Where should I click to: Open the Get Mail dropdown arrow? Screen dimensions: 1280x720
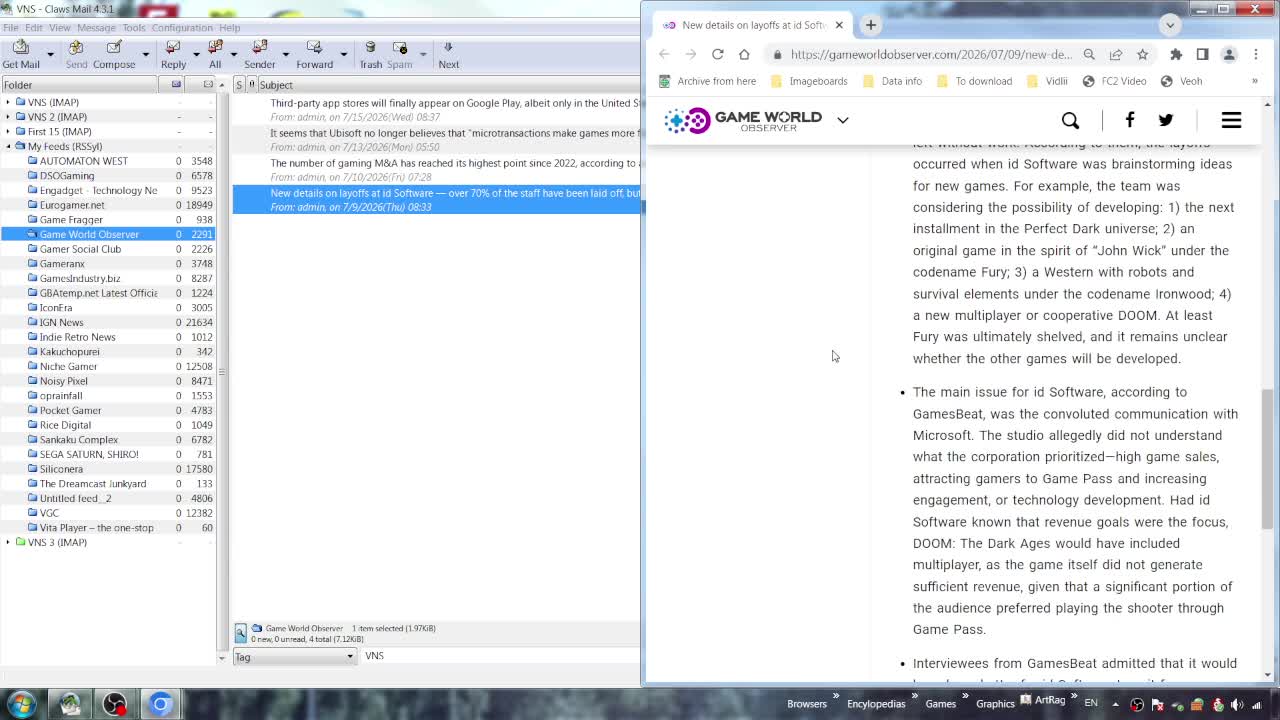[52, 54]
